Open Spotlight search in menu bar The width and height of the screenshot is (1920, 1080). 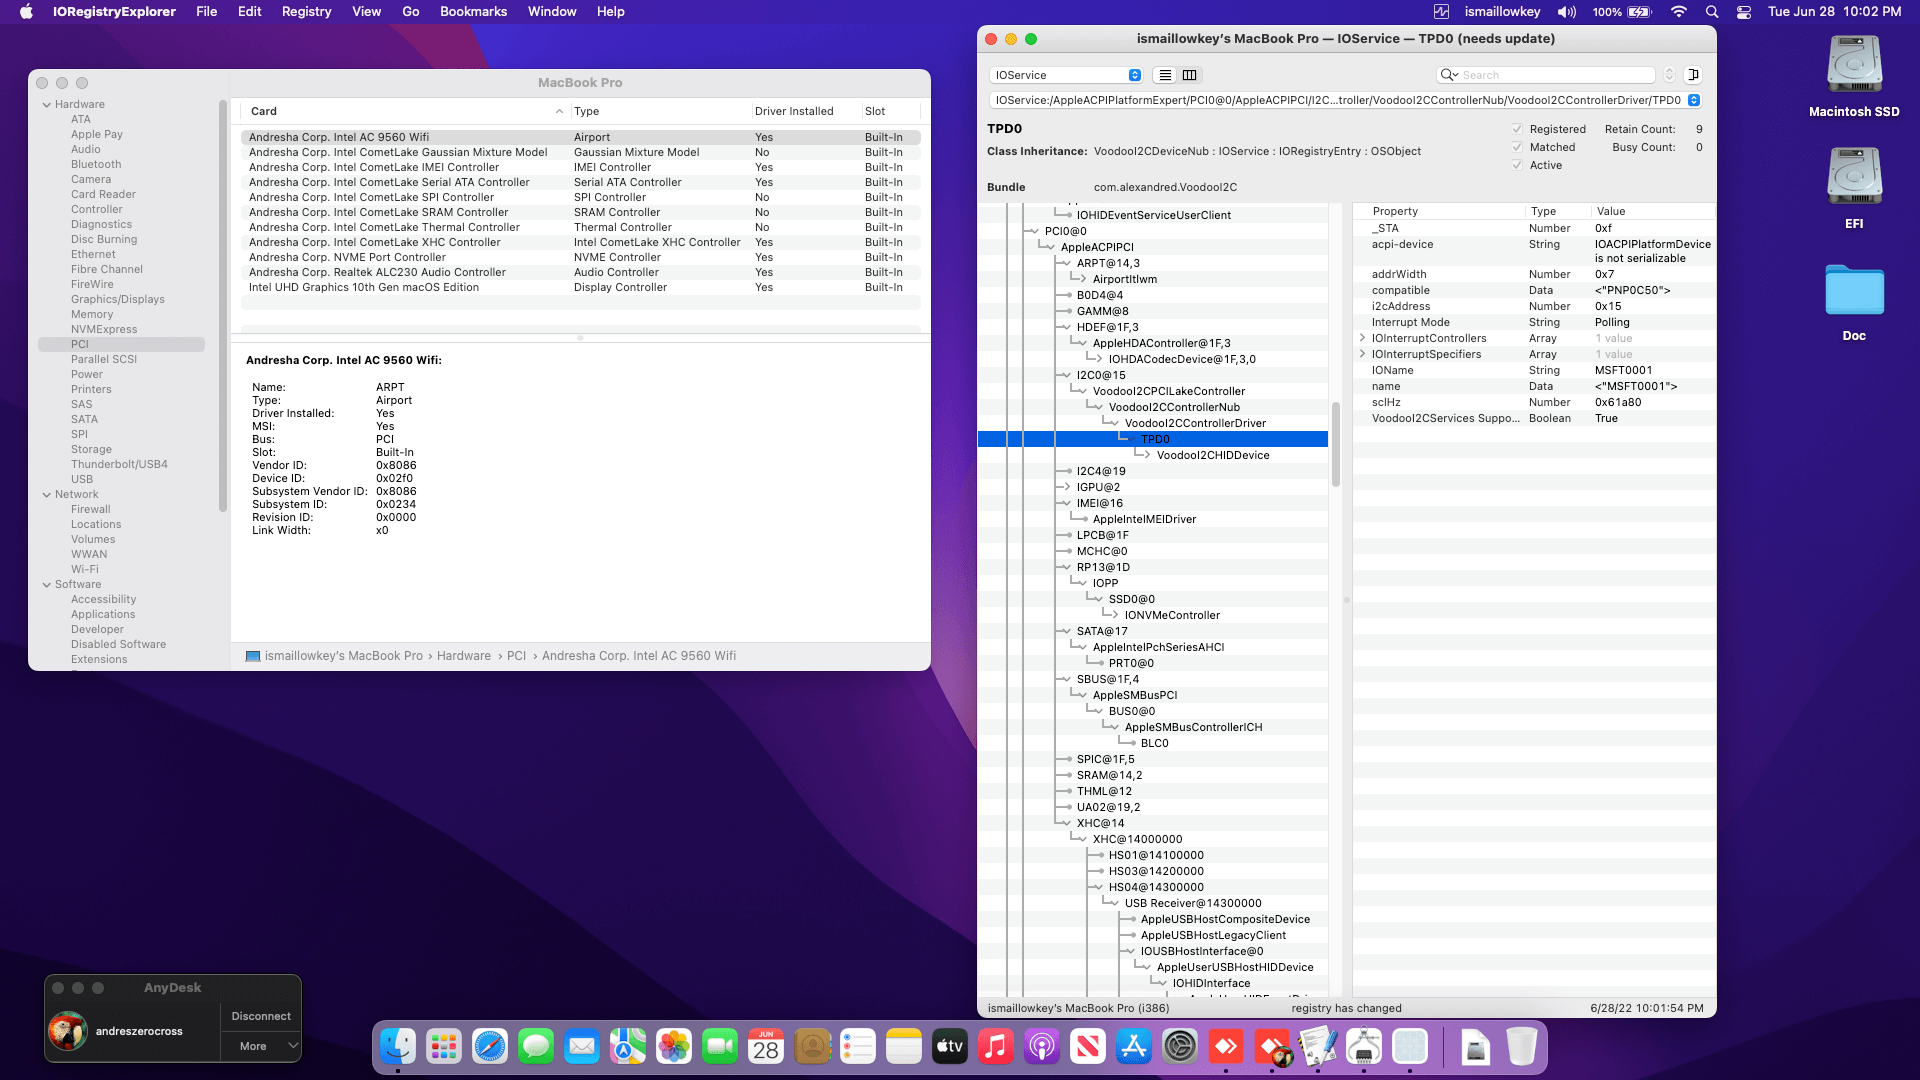coord(1712,12)
